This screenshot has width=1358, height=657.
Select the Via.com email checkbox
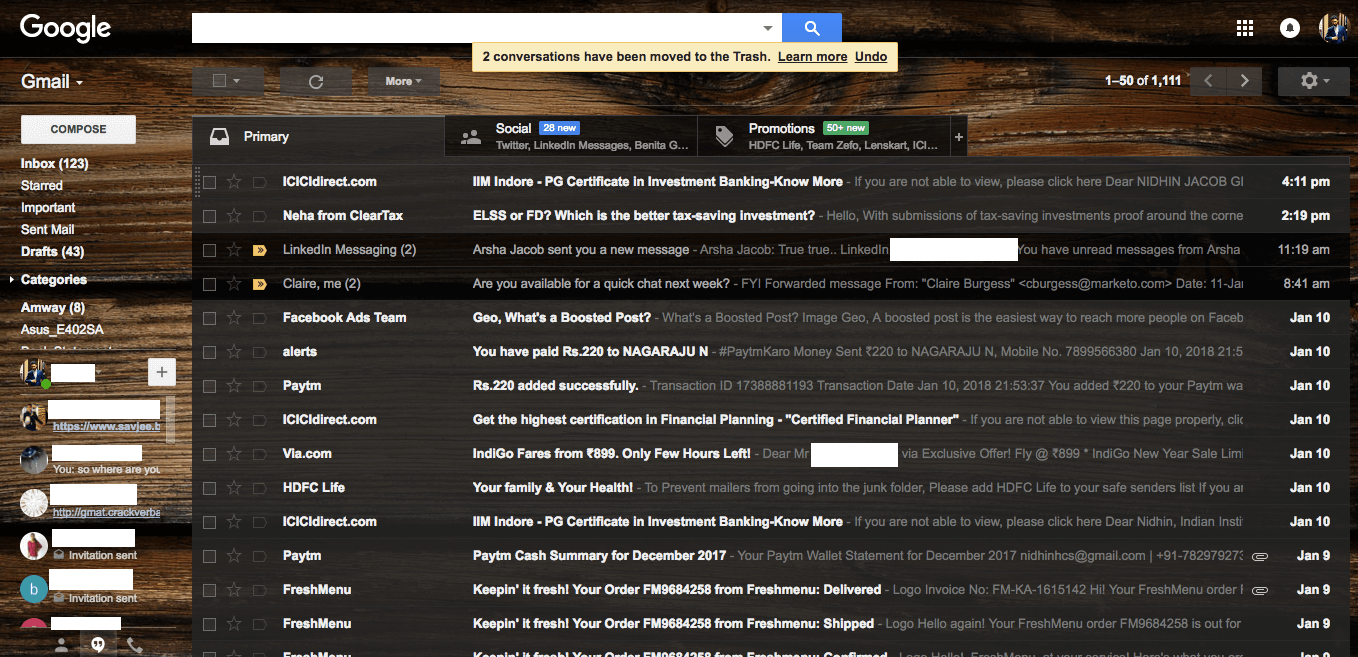(209, 454)
